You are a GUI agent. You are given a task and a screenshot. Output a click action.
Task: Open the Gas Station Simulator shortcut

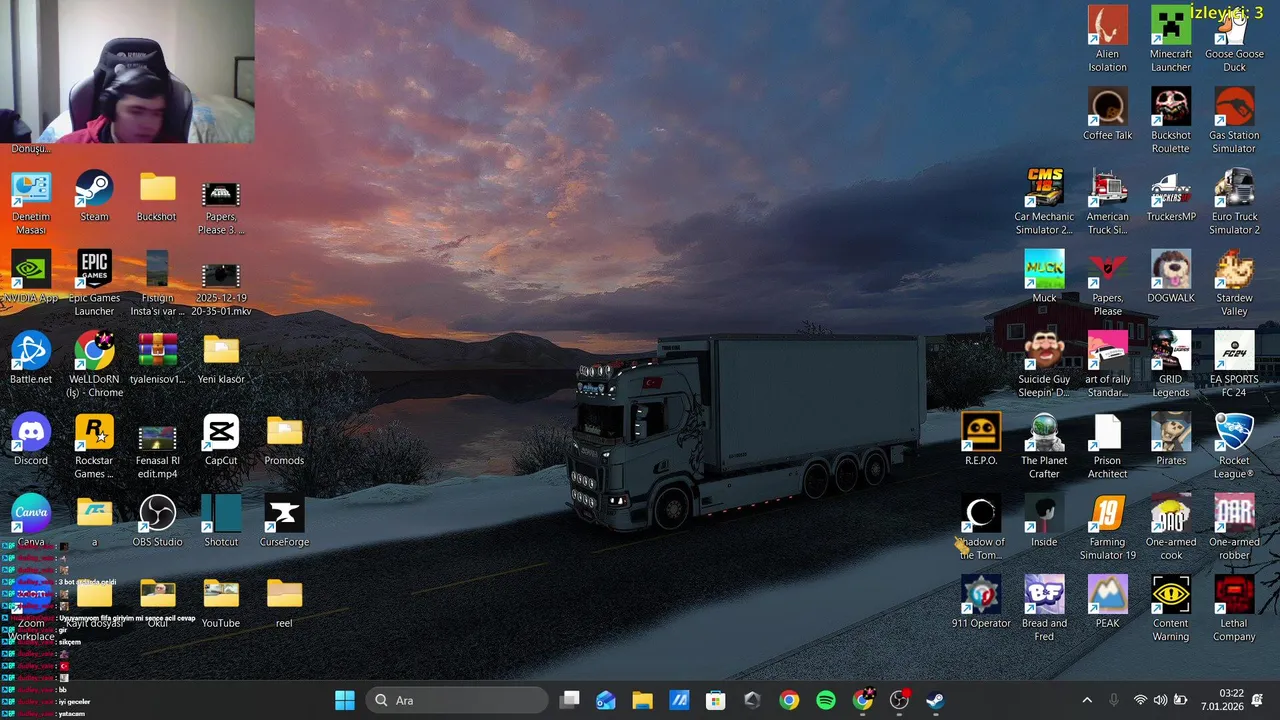(1234, 121)
